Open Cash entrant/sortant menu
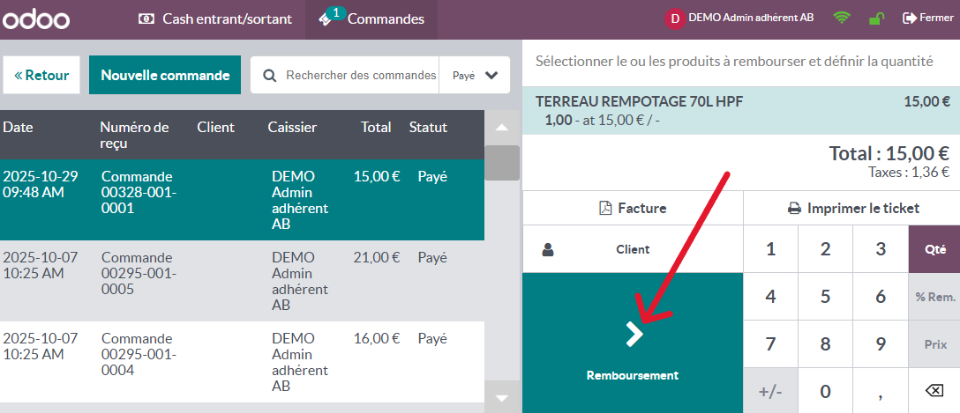The height and width of the screenshot is (413, 960). [x=217, y=19]
